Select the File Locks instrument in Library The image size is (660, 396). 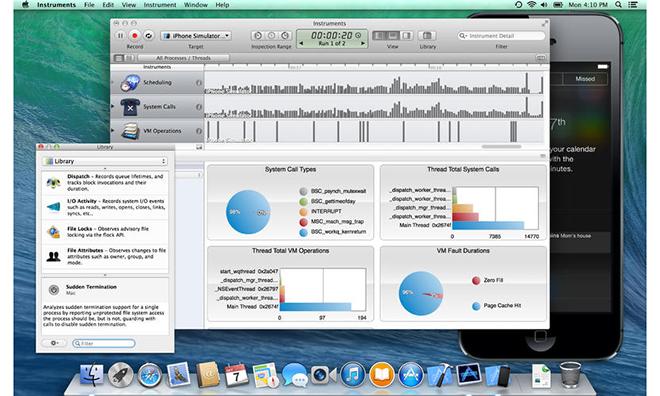tap(105, 232)
